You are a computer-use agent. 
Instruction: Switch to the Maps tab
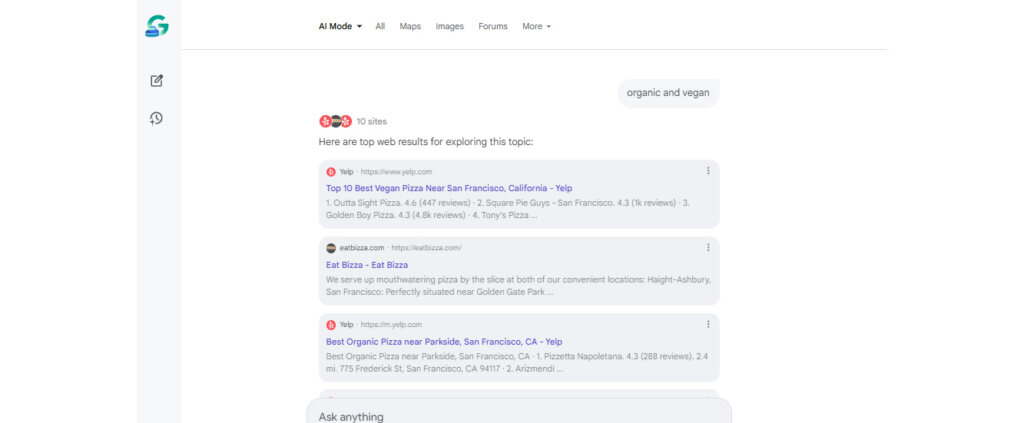[x=410, y=26]
